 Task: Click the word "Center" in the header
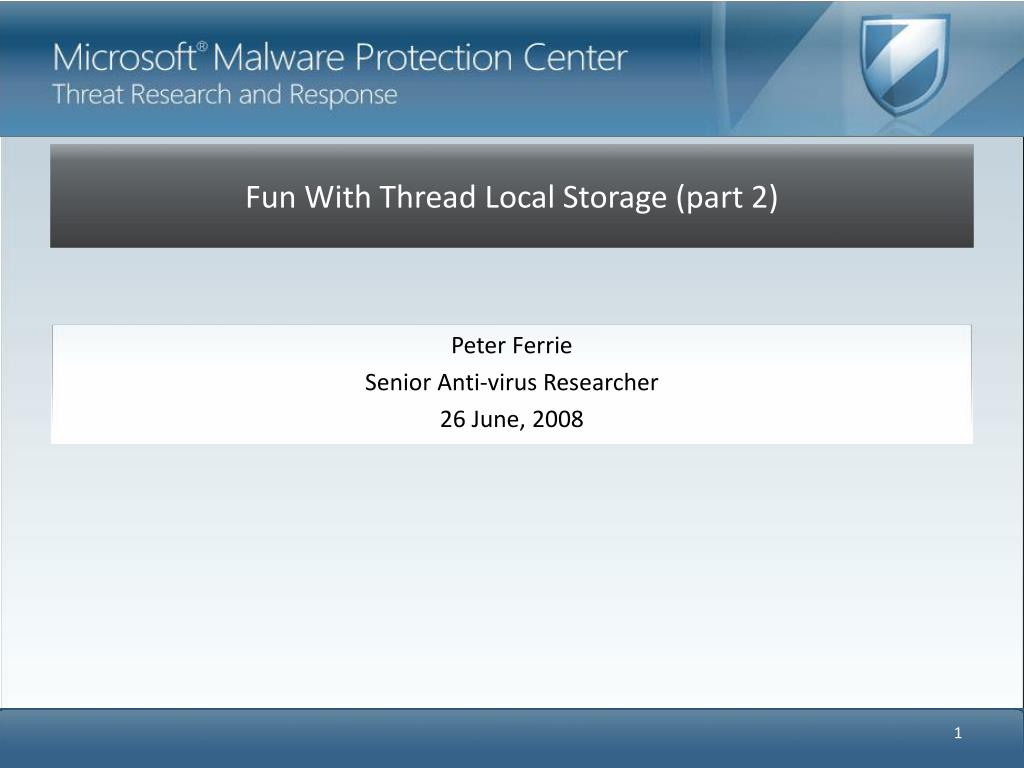click(x=575, y=57)
